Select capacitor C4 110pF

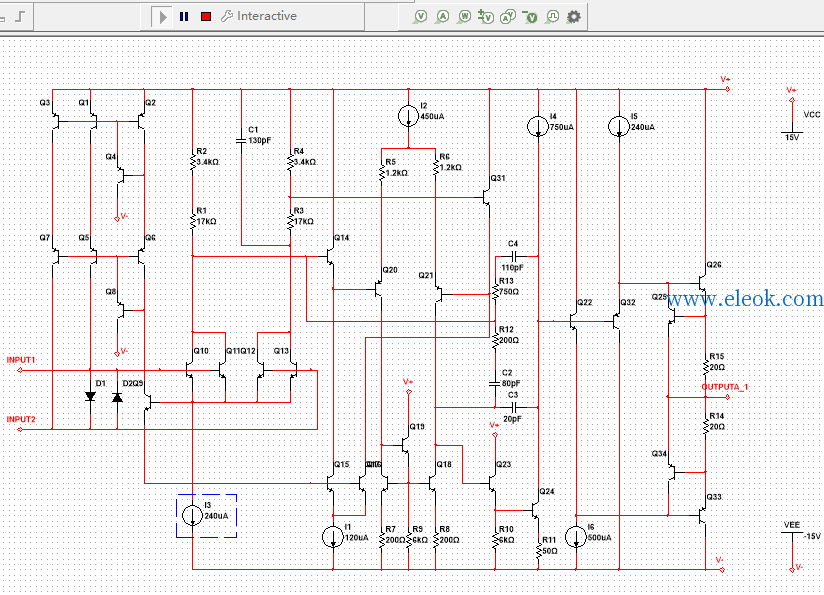516,257
